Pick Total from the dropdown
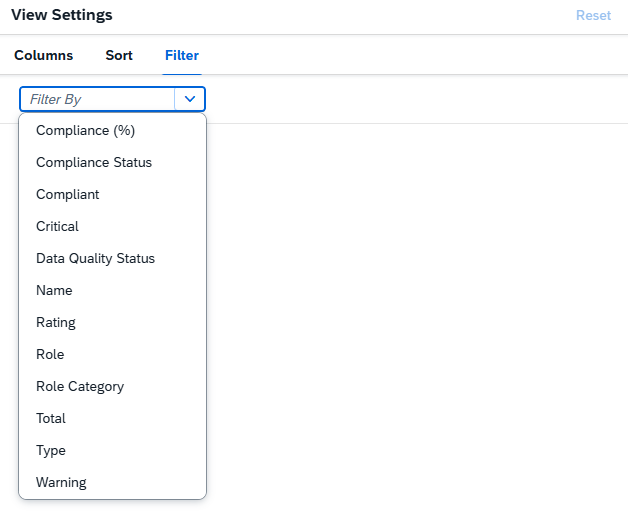628x523 pixels. click(x=51, y=418)
